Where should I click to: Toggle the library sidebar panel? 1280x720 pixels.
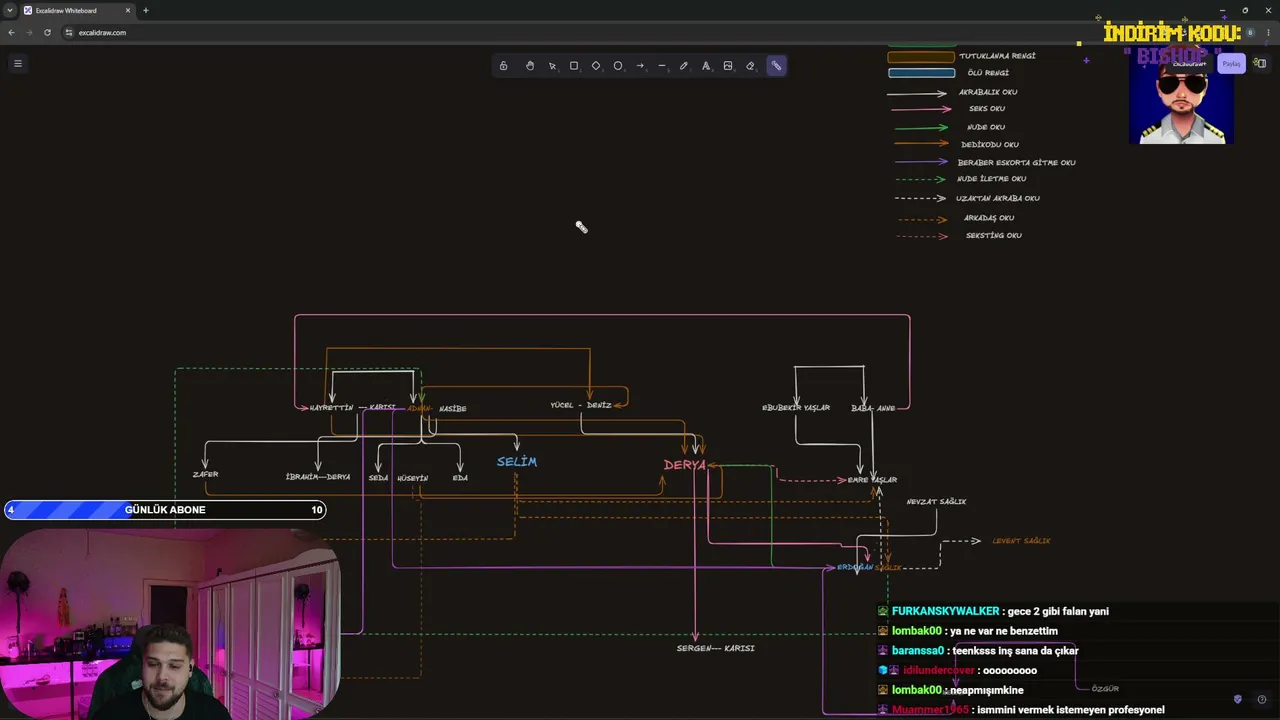[1260, 63]
